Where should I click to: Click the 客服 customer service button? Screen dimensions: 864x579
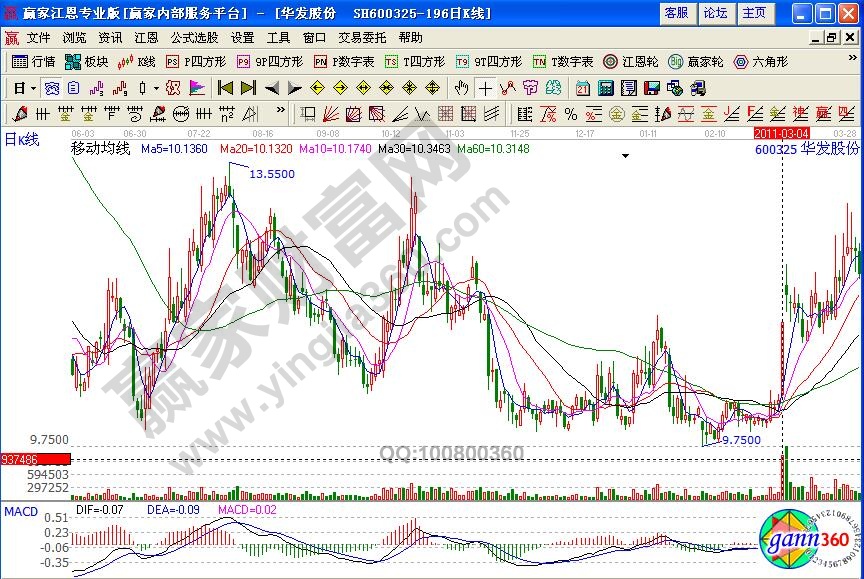[x=677, y=13]
